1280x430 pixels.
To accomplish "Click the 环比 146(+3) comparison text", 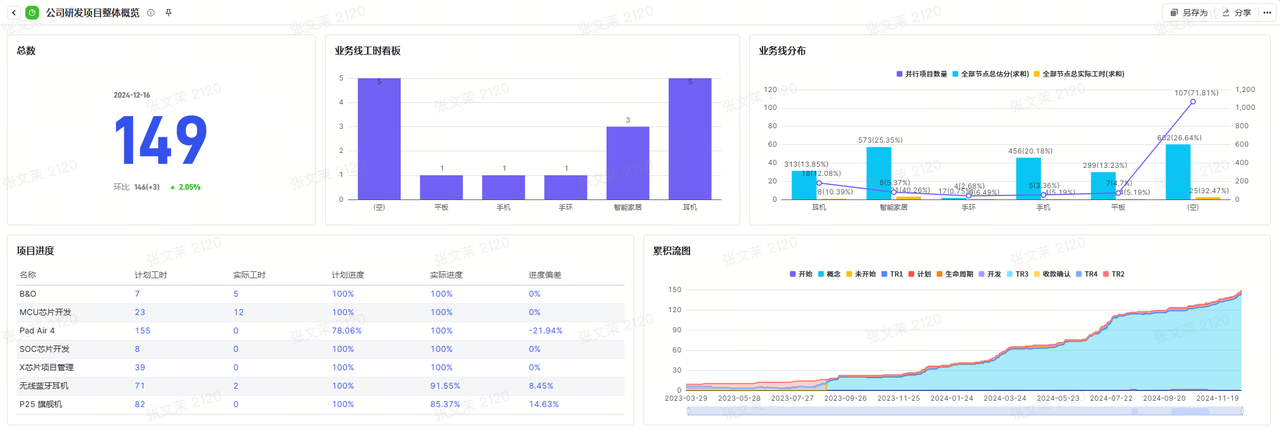I will 138,187.
